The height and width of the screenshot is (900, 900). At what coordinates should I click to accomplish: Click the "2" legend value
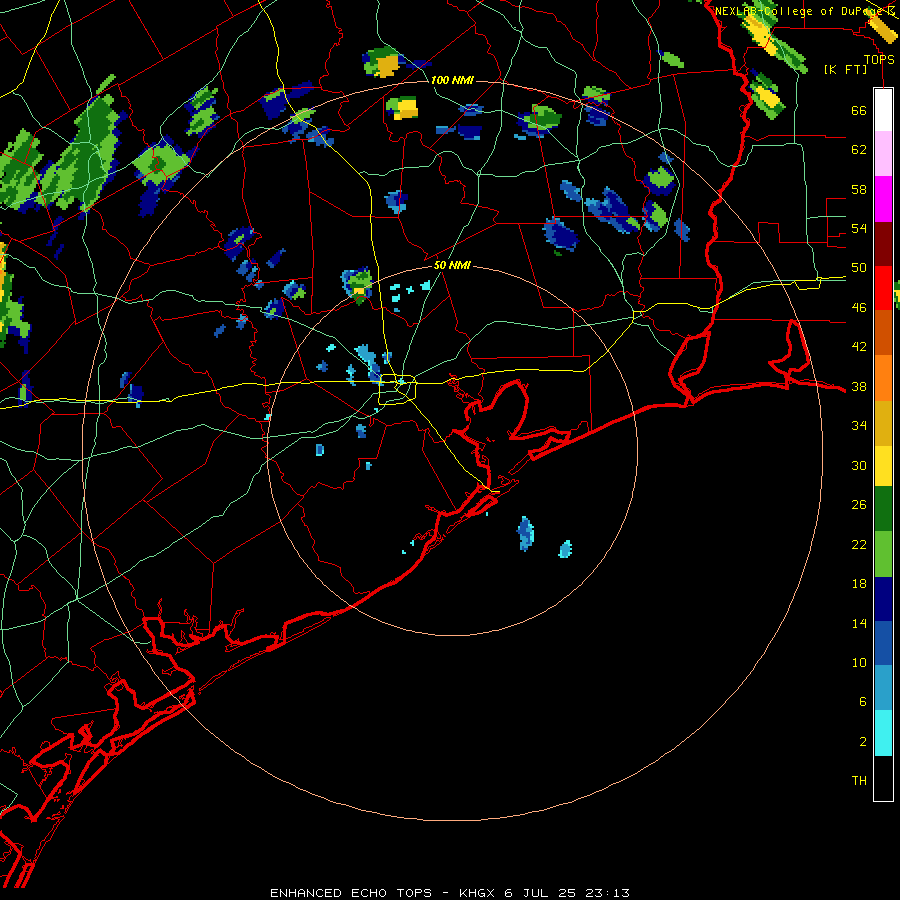tap(862, 742)
